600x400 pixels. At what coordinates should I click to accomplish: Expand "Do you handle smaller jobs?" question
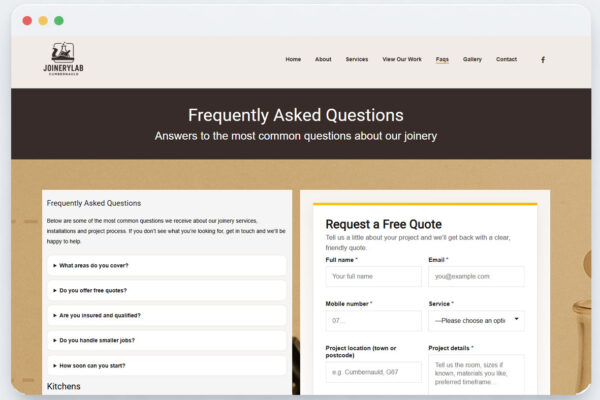166,340
